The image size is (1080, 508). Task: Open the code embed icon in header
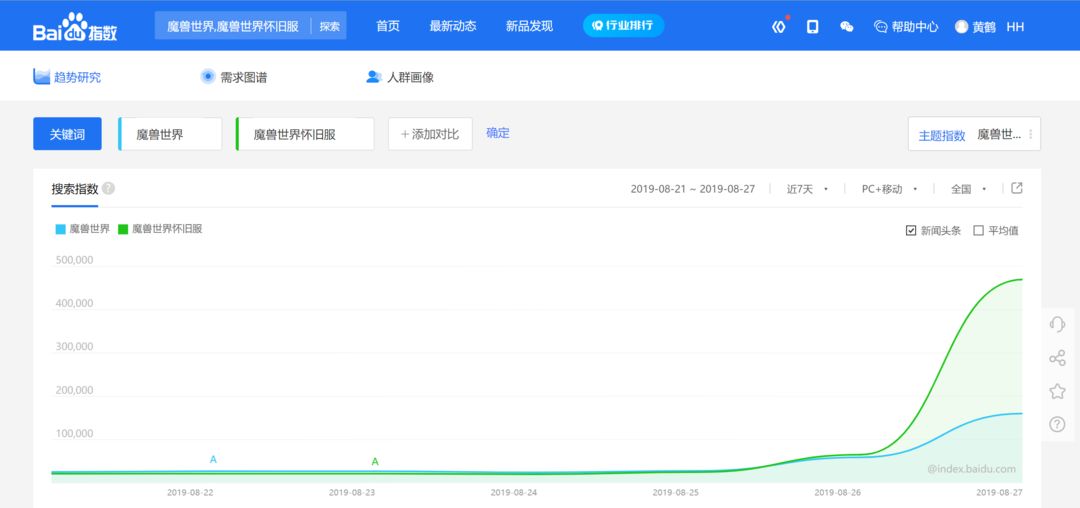click(x=778, y=27)
